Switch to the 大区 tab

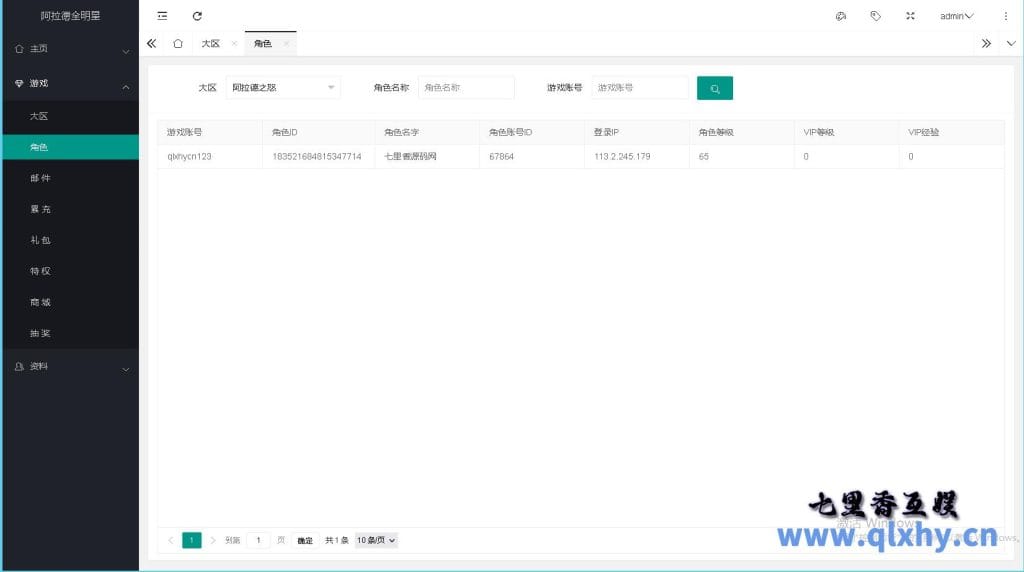pyautogui.click(x=210, y=44)
